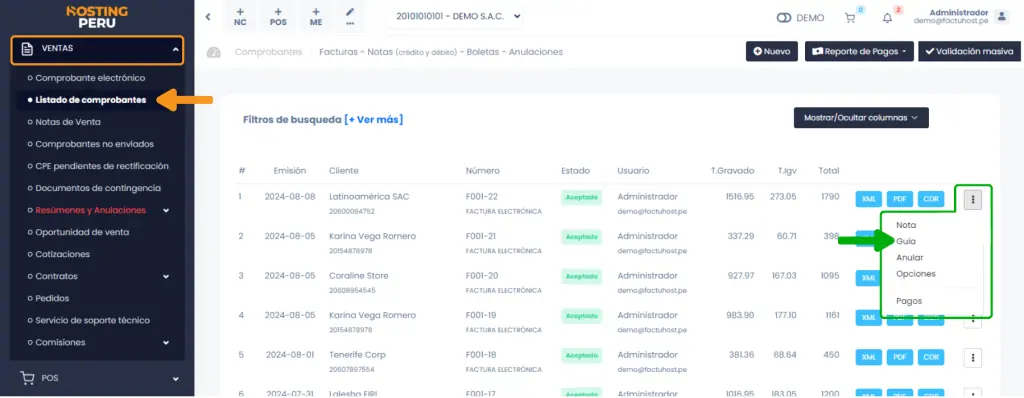Collapse the VENTAS sidebar section

(97, 50)
